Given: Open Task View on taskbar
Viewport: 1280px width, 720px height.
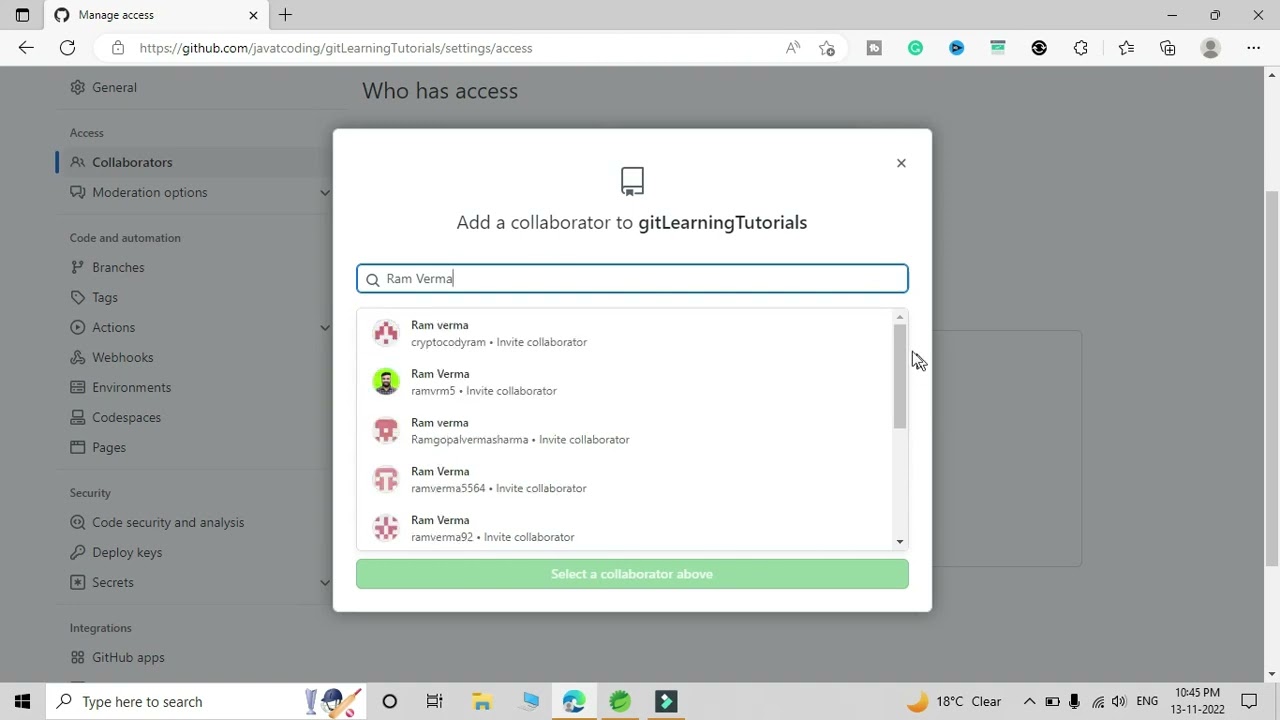Looking at the screenshot, I should [x=434, y=702].
